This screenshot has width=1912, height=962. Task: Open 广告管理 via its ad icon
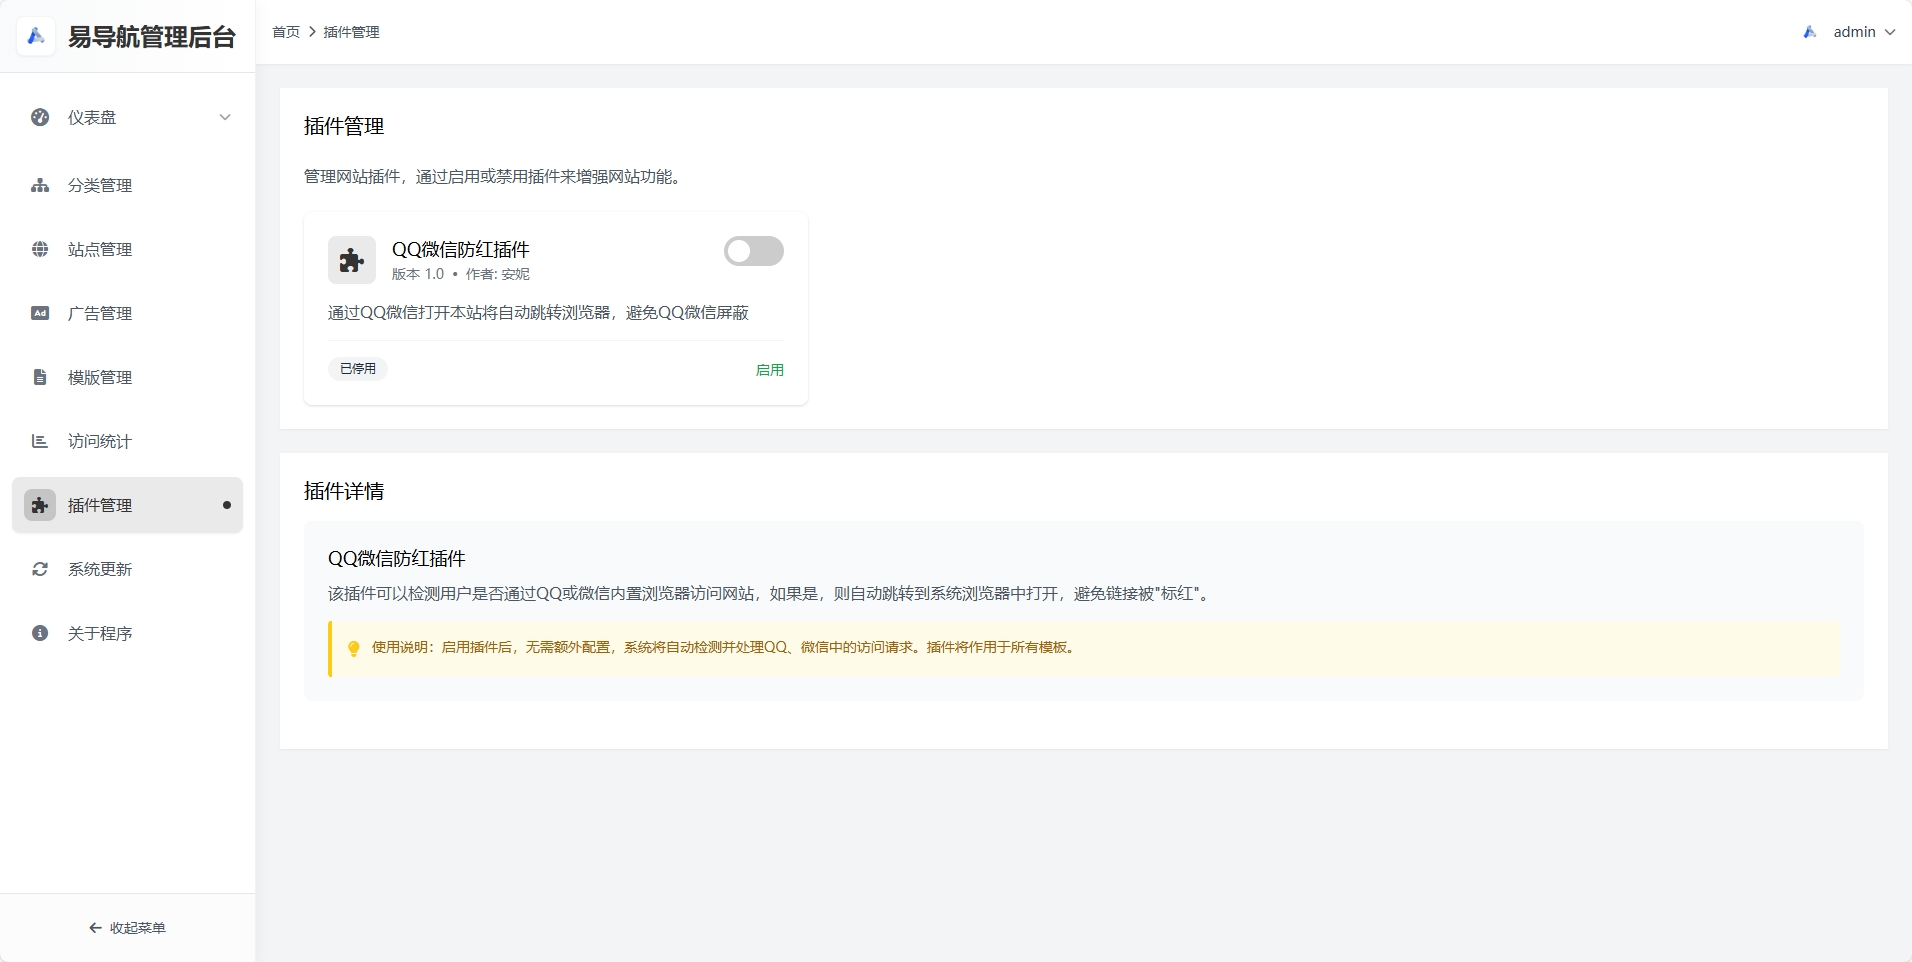tap(39, 313)
